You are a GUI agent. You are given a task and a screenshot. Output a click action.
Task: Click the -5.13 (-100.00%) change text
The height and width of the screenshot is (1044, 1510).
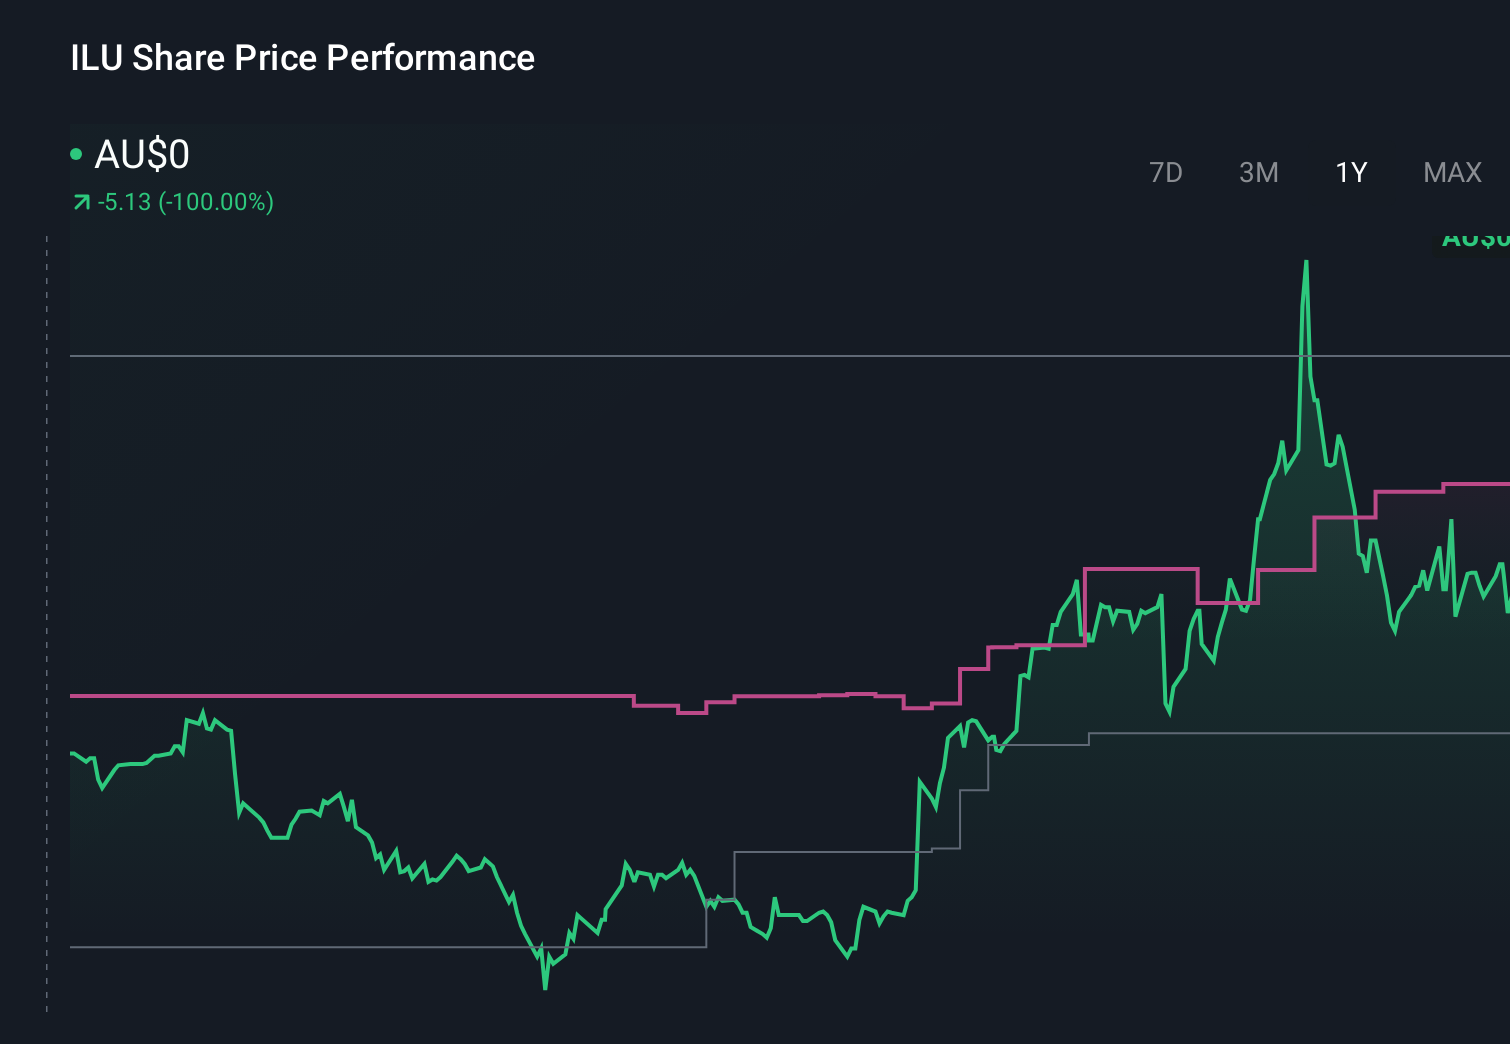point(186,202)
